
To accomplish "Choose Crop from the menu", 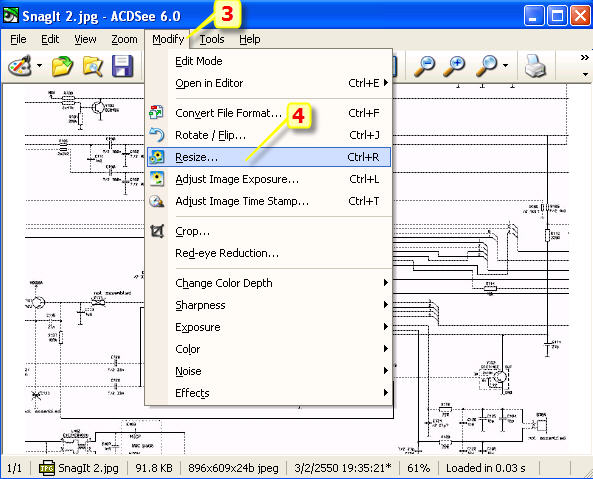I will pyautogui.click(x=269, y=231).
